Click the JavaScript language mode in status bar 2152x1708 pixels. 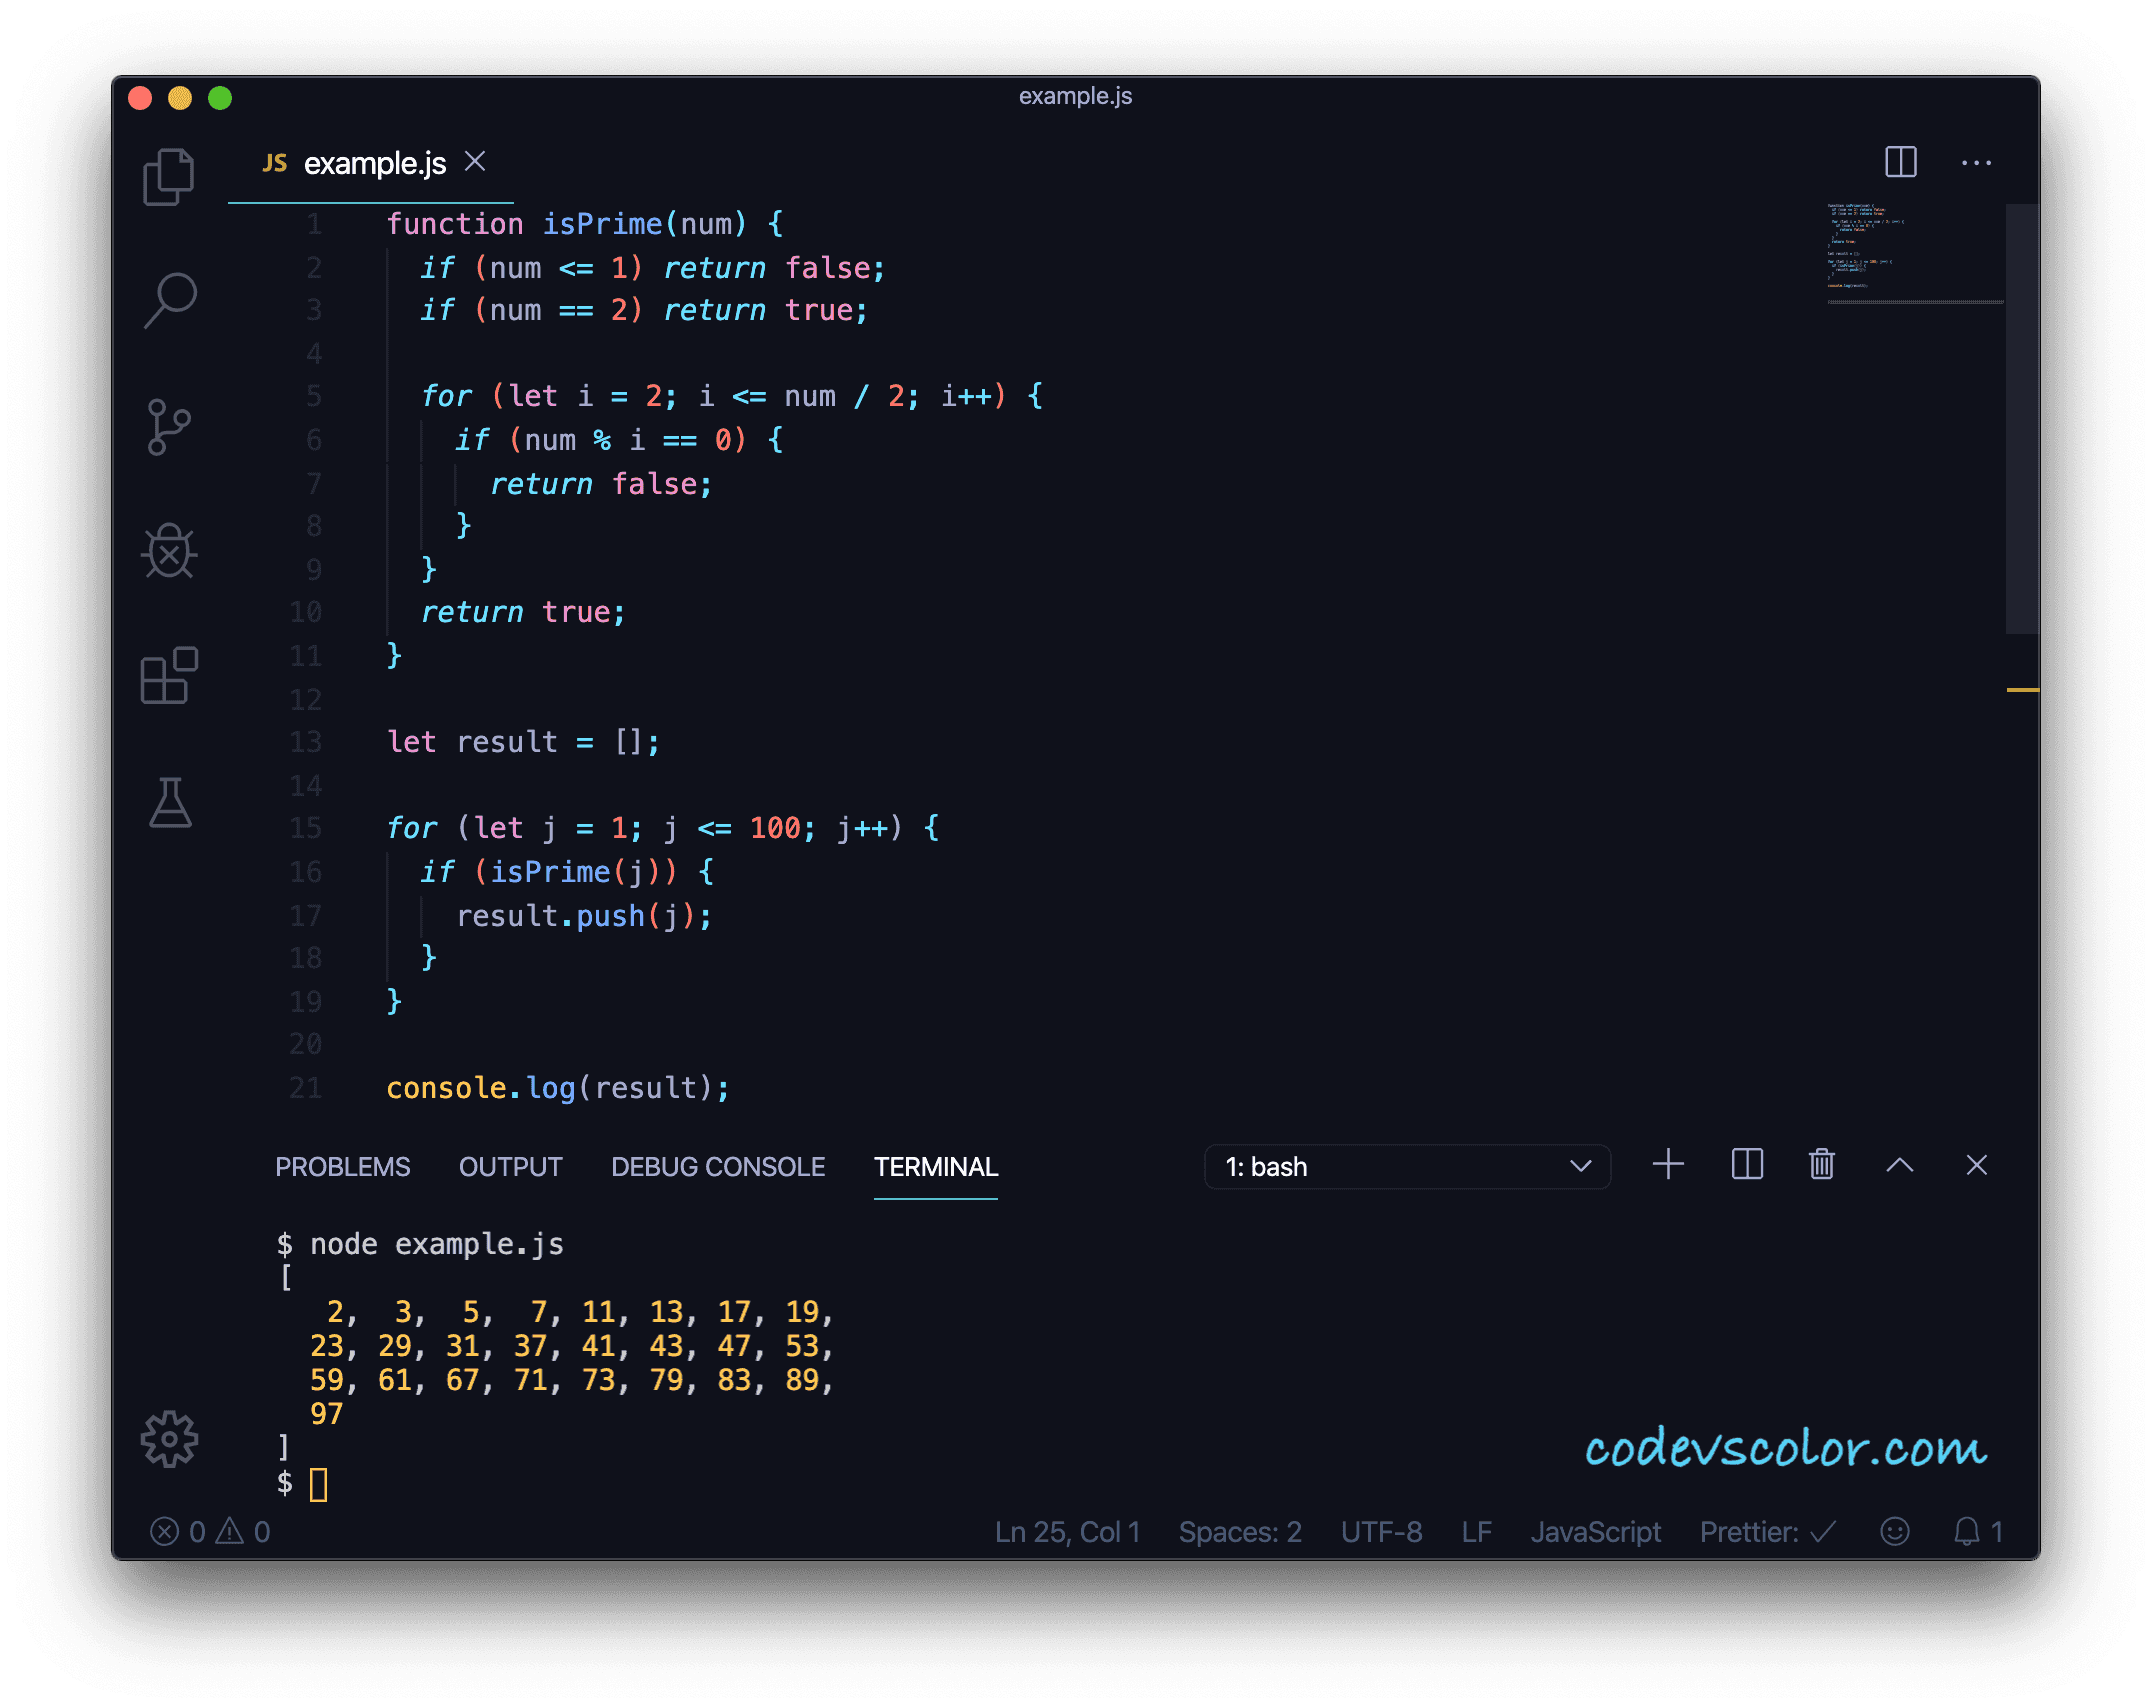point(1594,1532)
